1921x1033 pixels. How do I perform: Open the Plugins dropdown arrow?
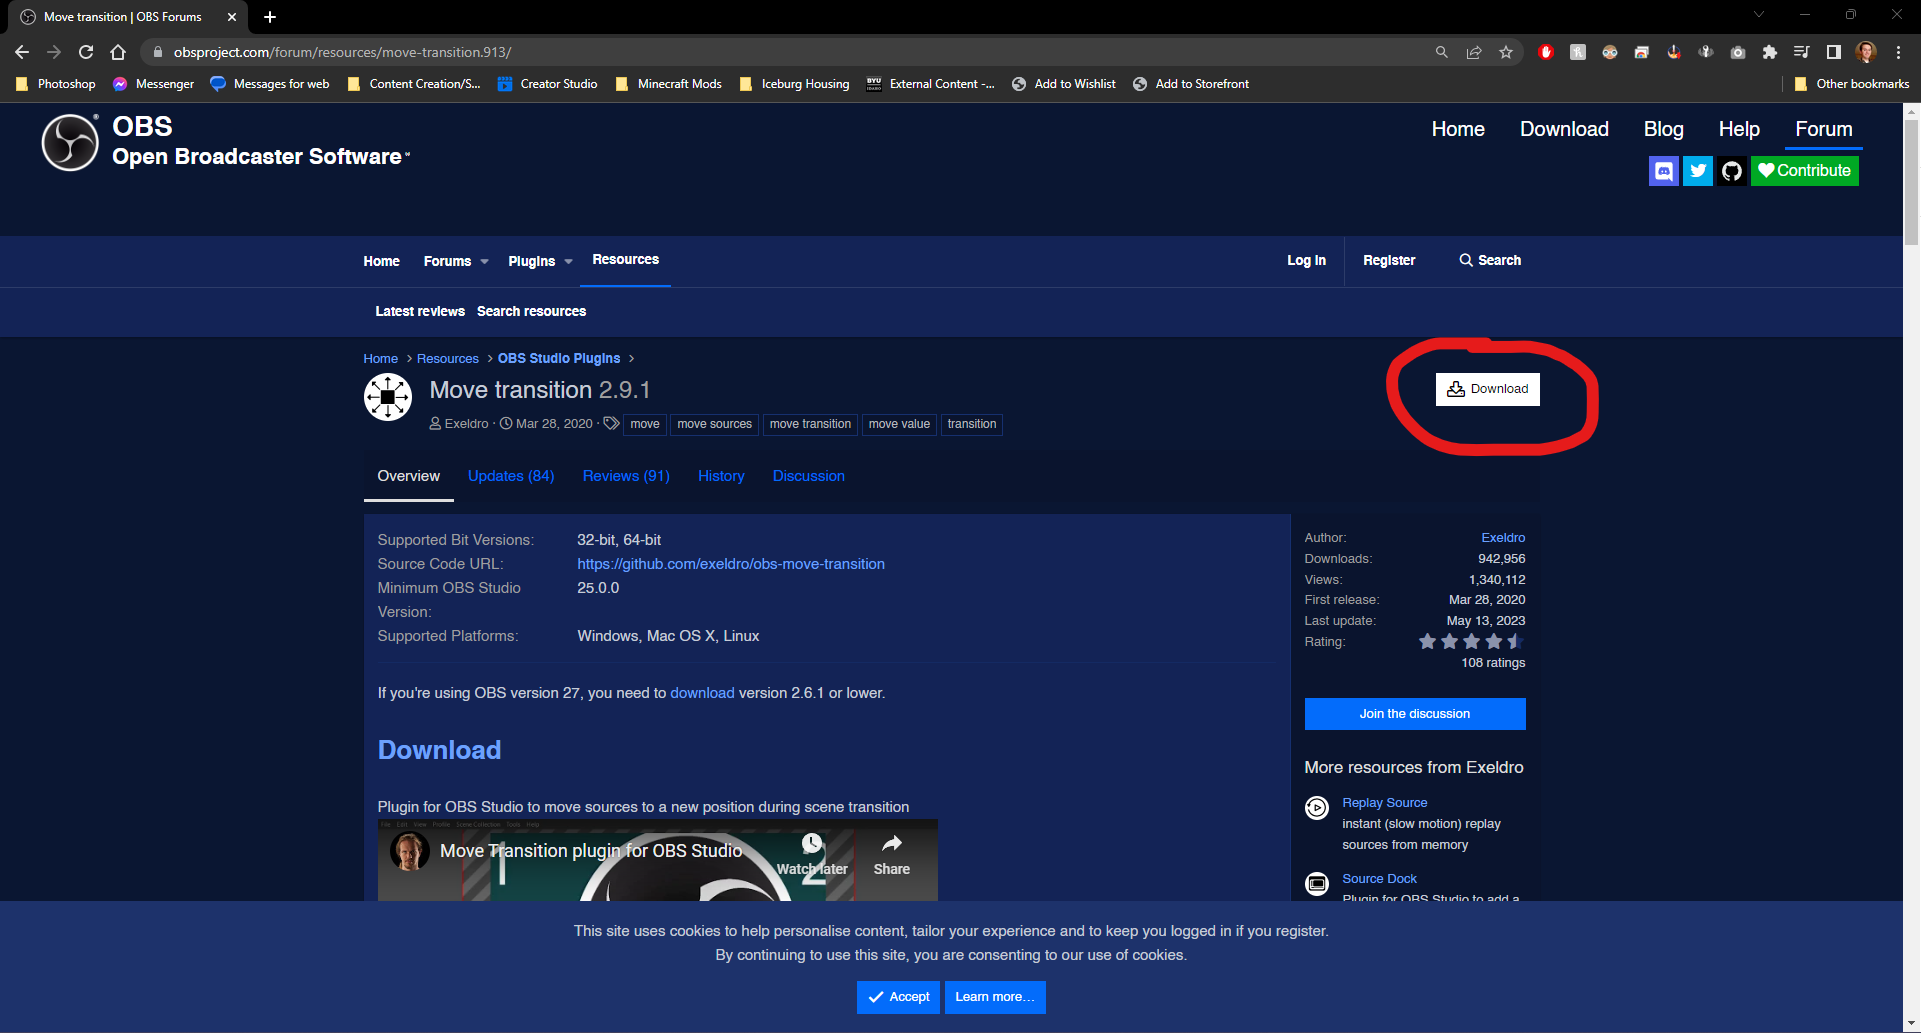click(569, 262)
